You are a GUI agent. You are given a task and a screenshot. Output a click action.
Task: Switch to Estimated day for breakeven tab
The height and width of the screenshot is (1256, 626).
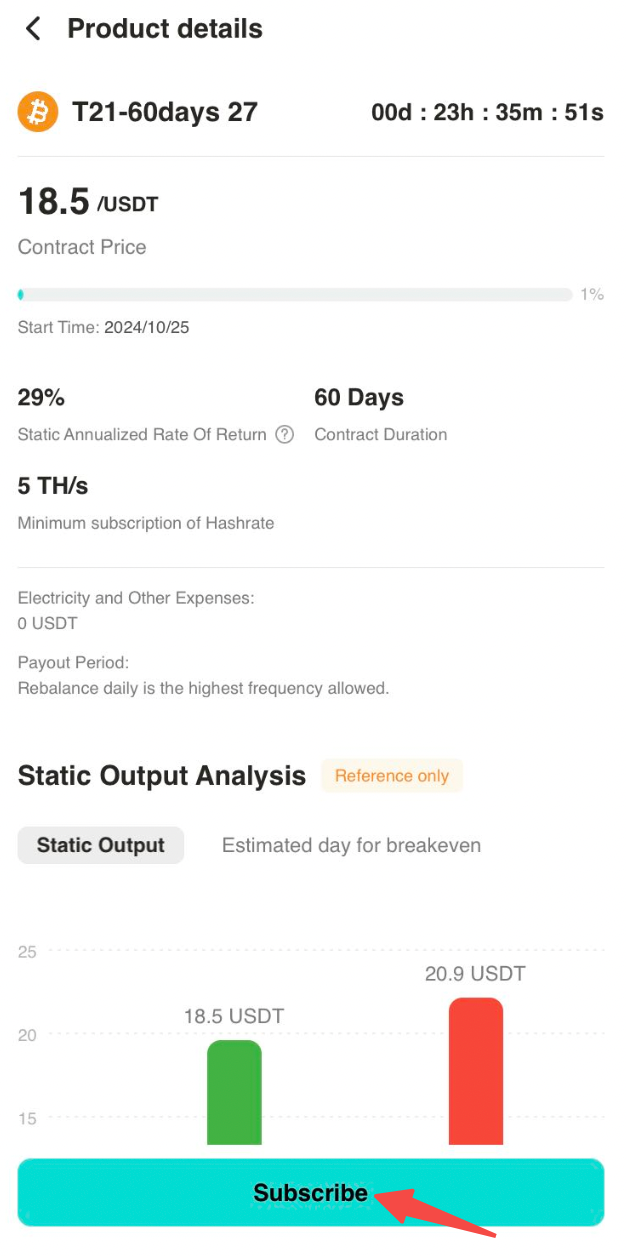(x=351, y=845)
